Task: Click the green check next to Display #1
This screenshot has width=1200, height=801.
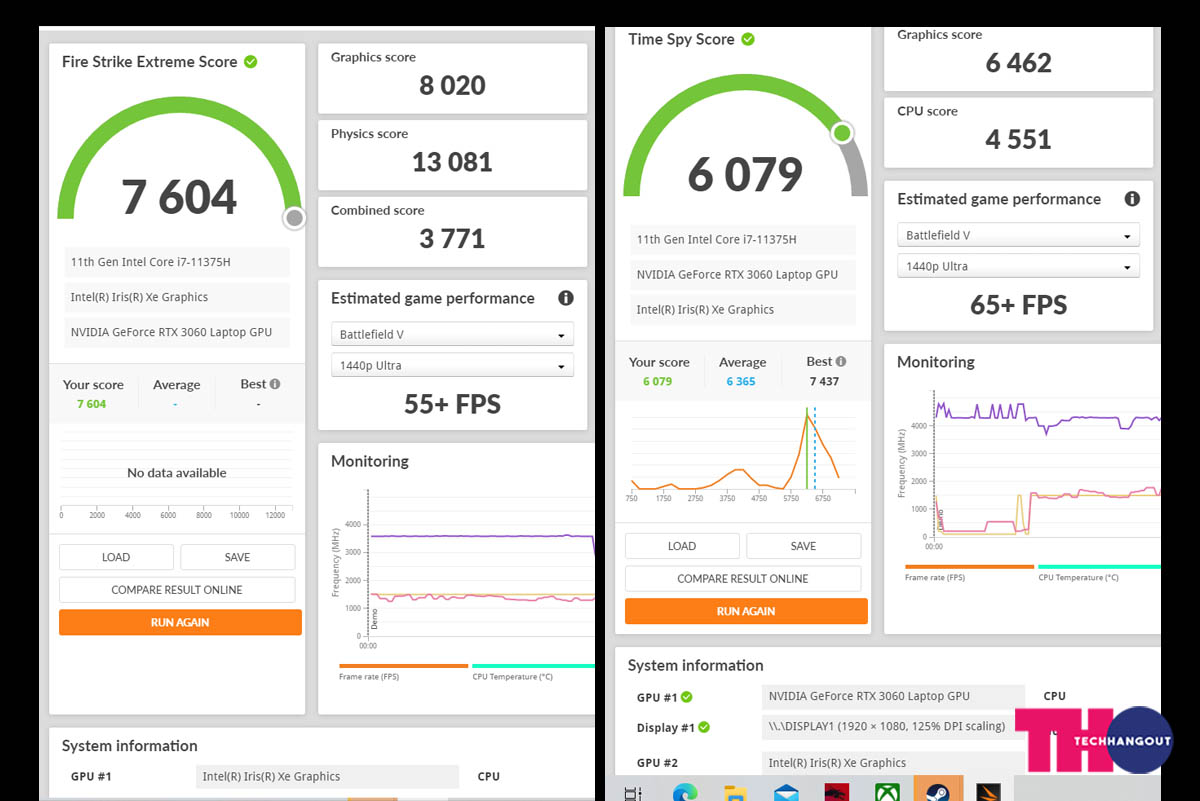Action: 704,728
